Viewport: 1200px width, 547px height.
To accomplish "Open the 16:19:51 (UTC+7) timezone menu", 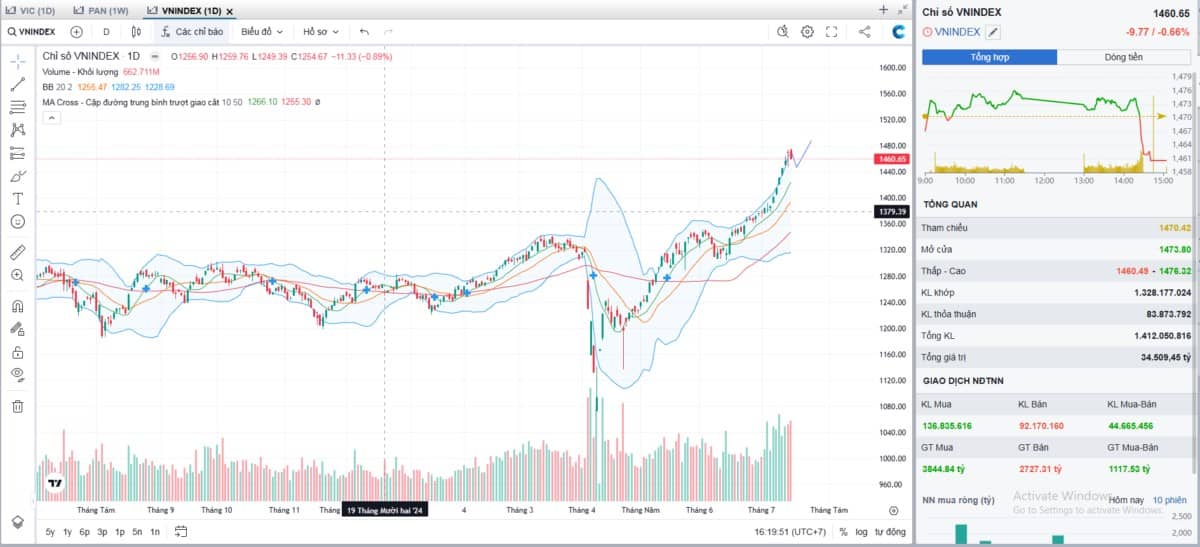I will tap(790, 532).
